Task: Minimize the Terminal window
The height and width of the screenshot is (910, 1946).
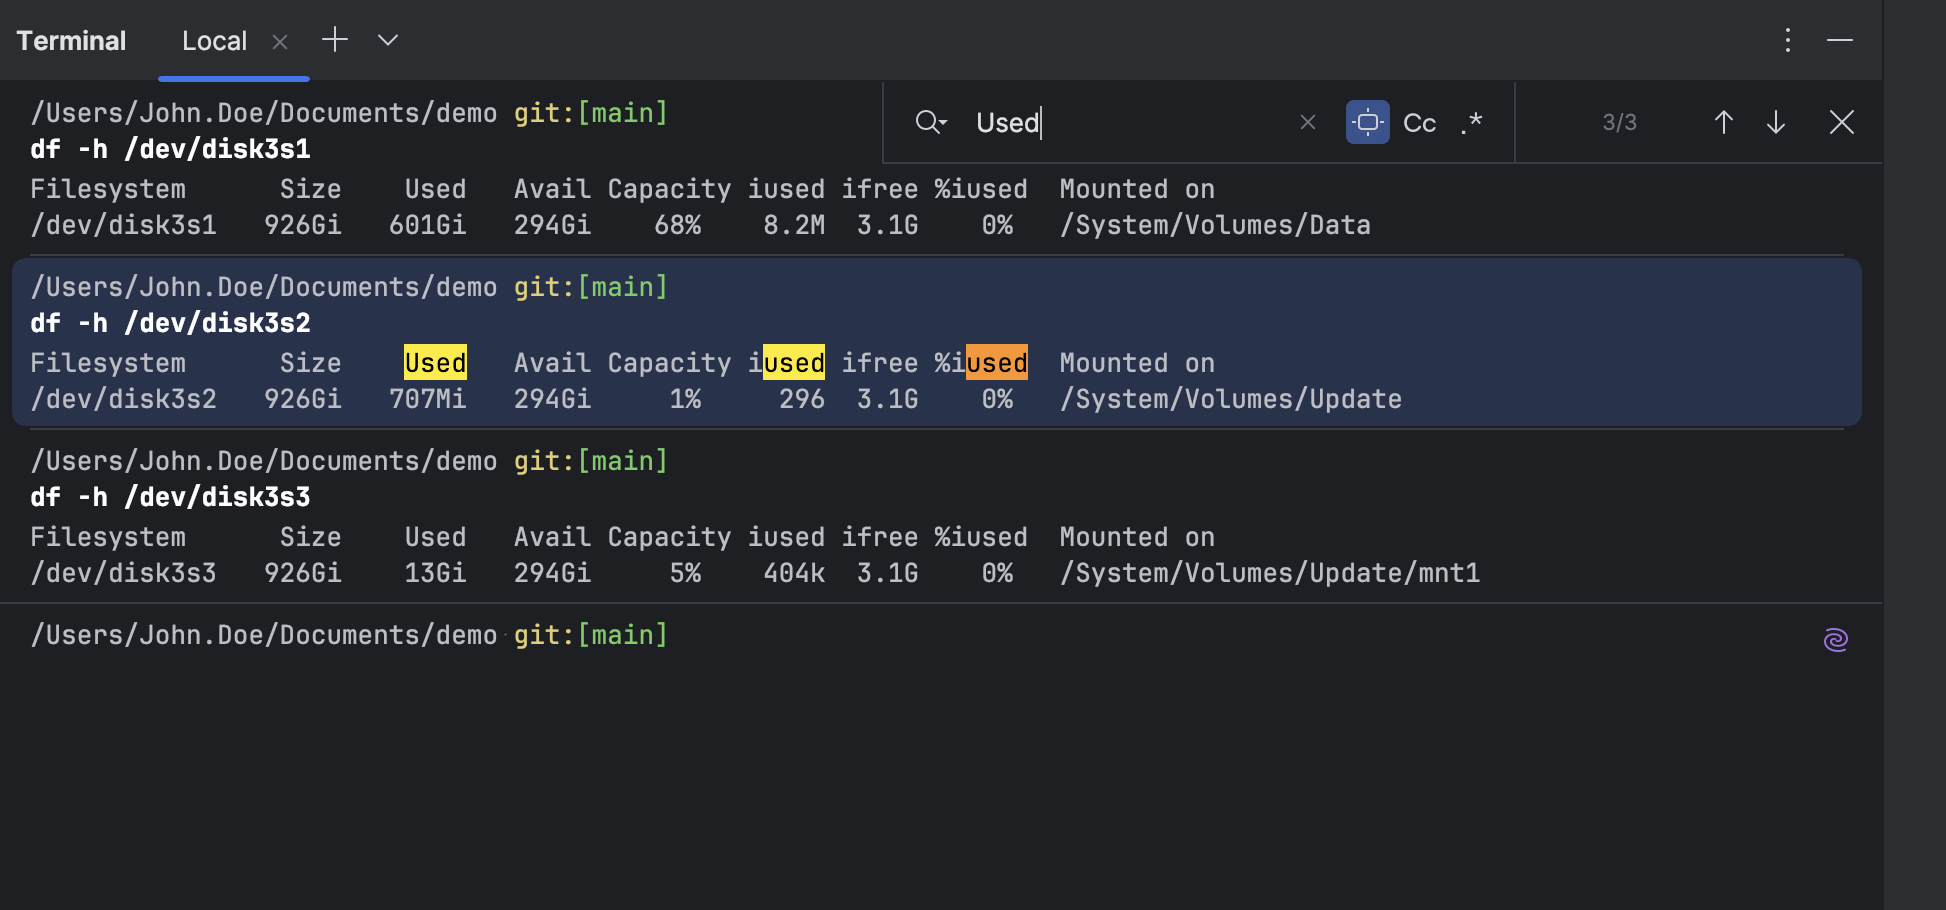Action: pos(1841,40)
